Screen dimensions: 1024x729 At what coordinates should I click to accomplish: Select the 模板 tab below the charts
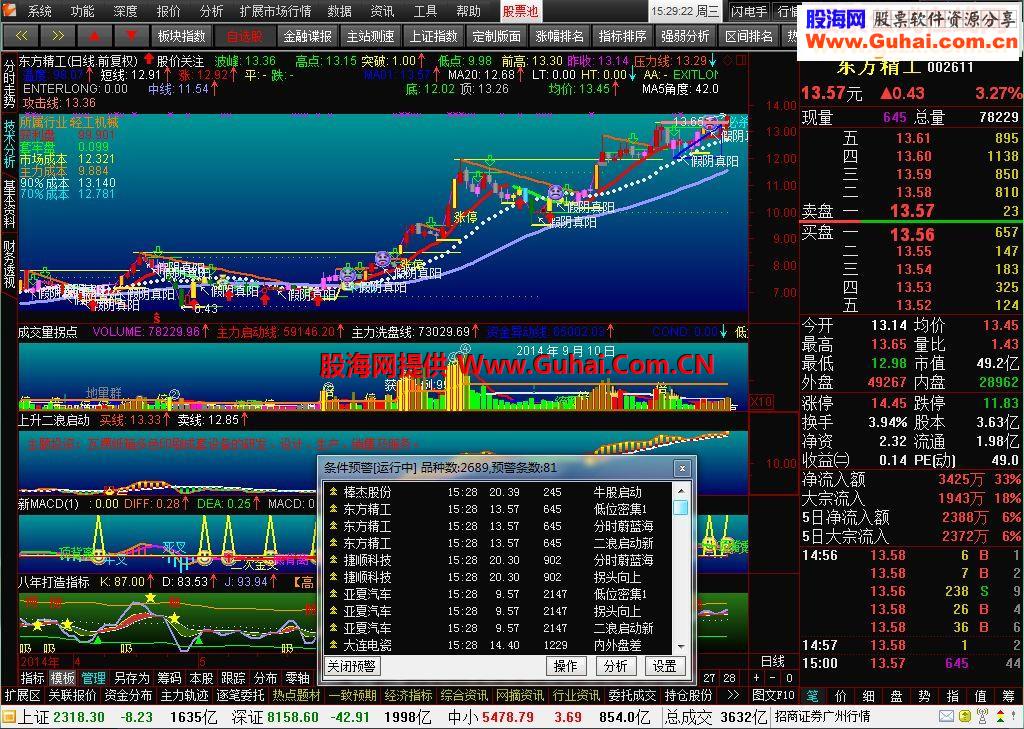point(63,678)
